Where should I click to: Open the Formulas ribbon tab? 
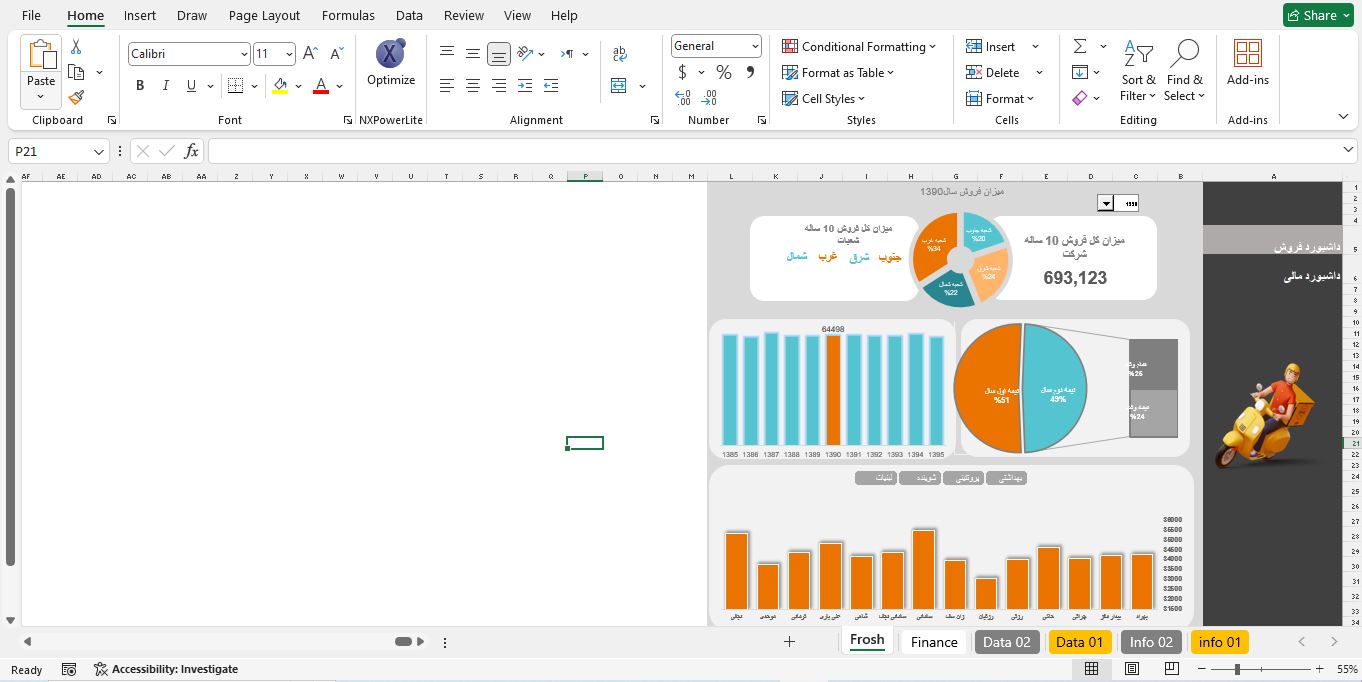pos(348,15)
